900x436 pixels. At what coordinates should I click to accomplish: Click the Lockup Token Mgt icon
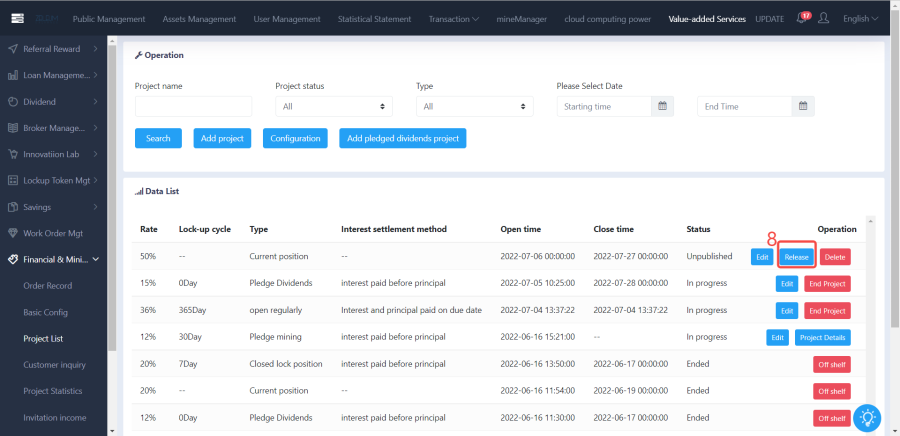(x=13, y=181)
